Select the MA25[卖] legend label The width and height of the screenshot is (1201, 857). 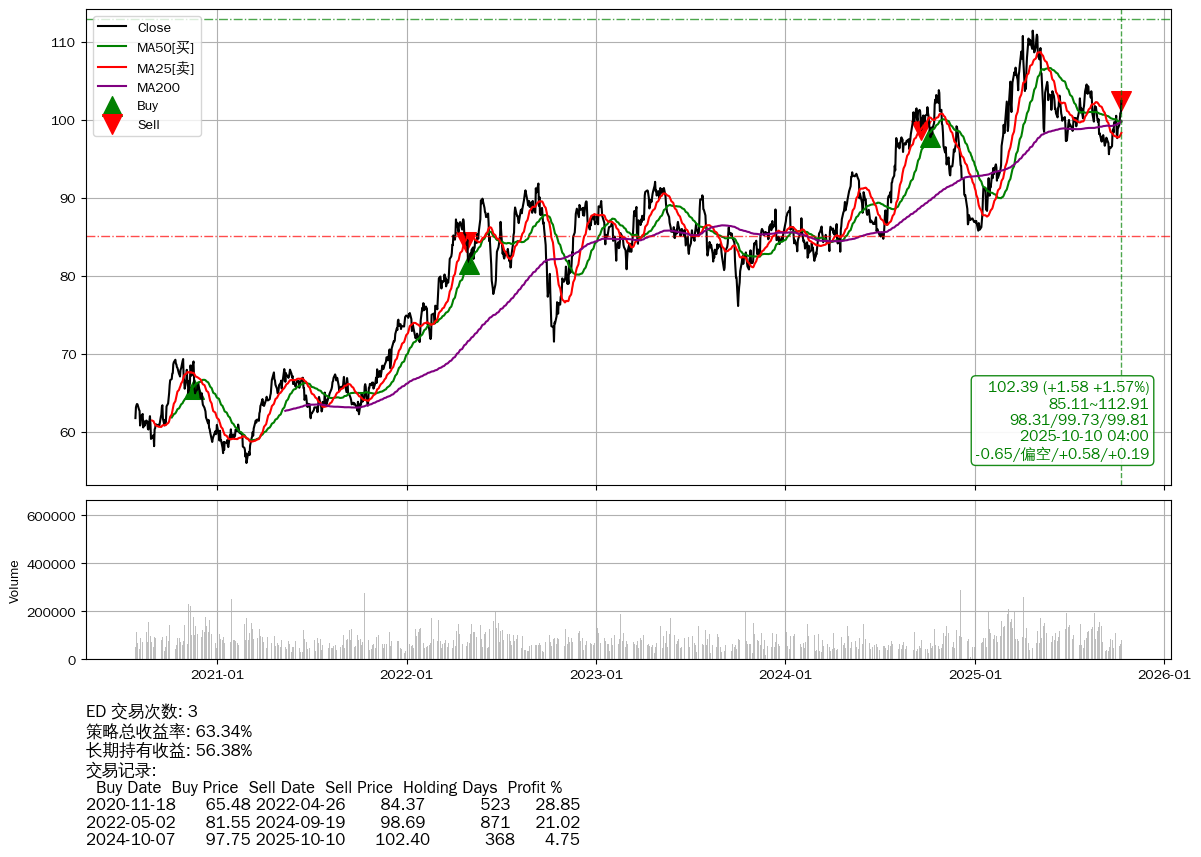click(x=165, y=68)
